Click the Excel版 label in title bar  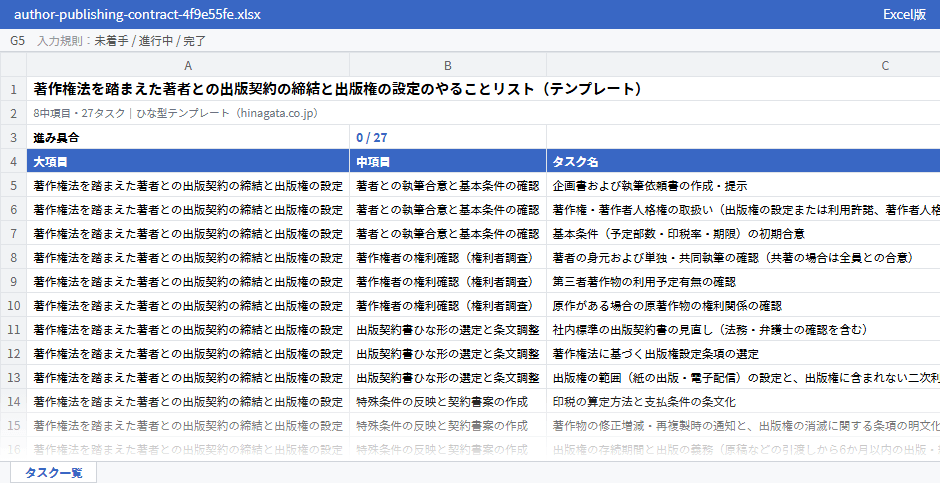[904, 14]
